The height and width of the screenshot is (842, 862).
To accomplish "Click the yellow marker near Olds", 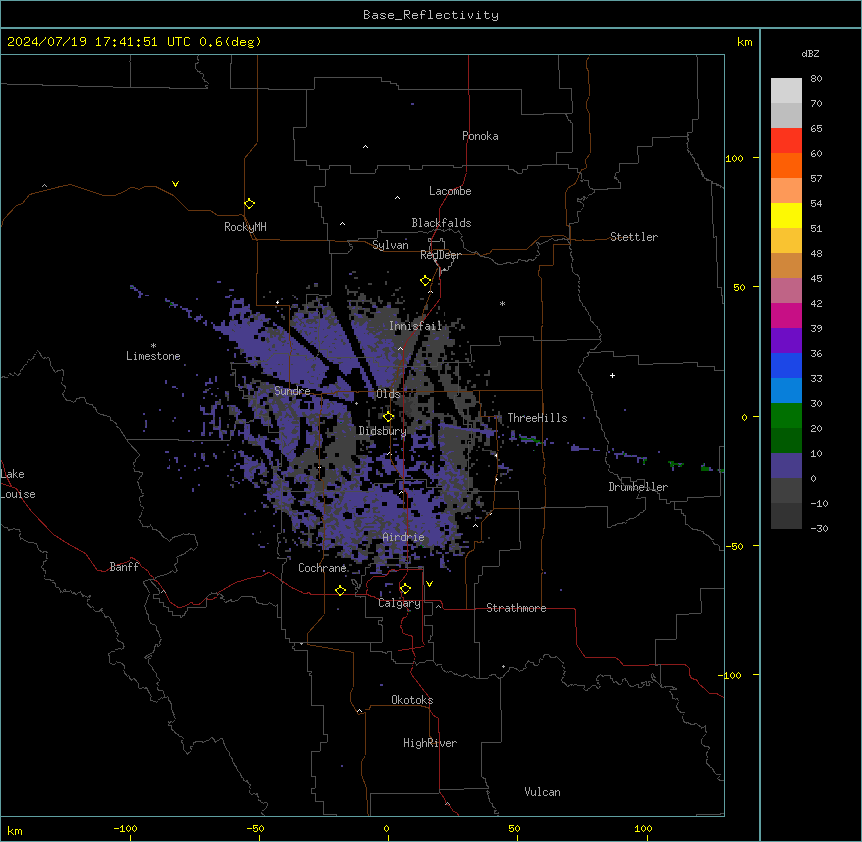I will click(x=389, y=416).
